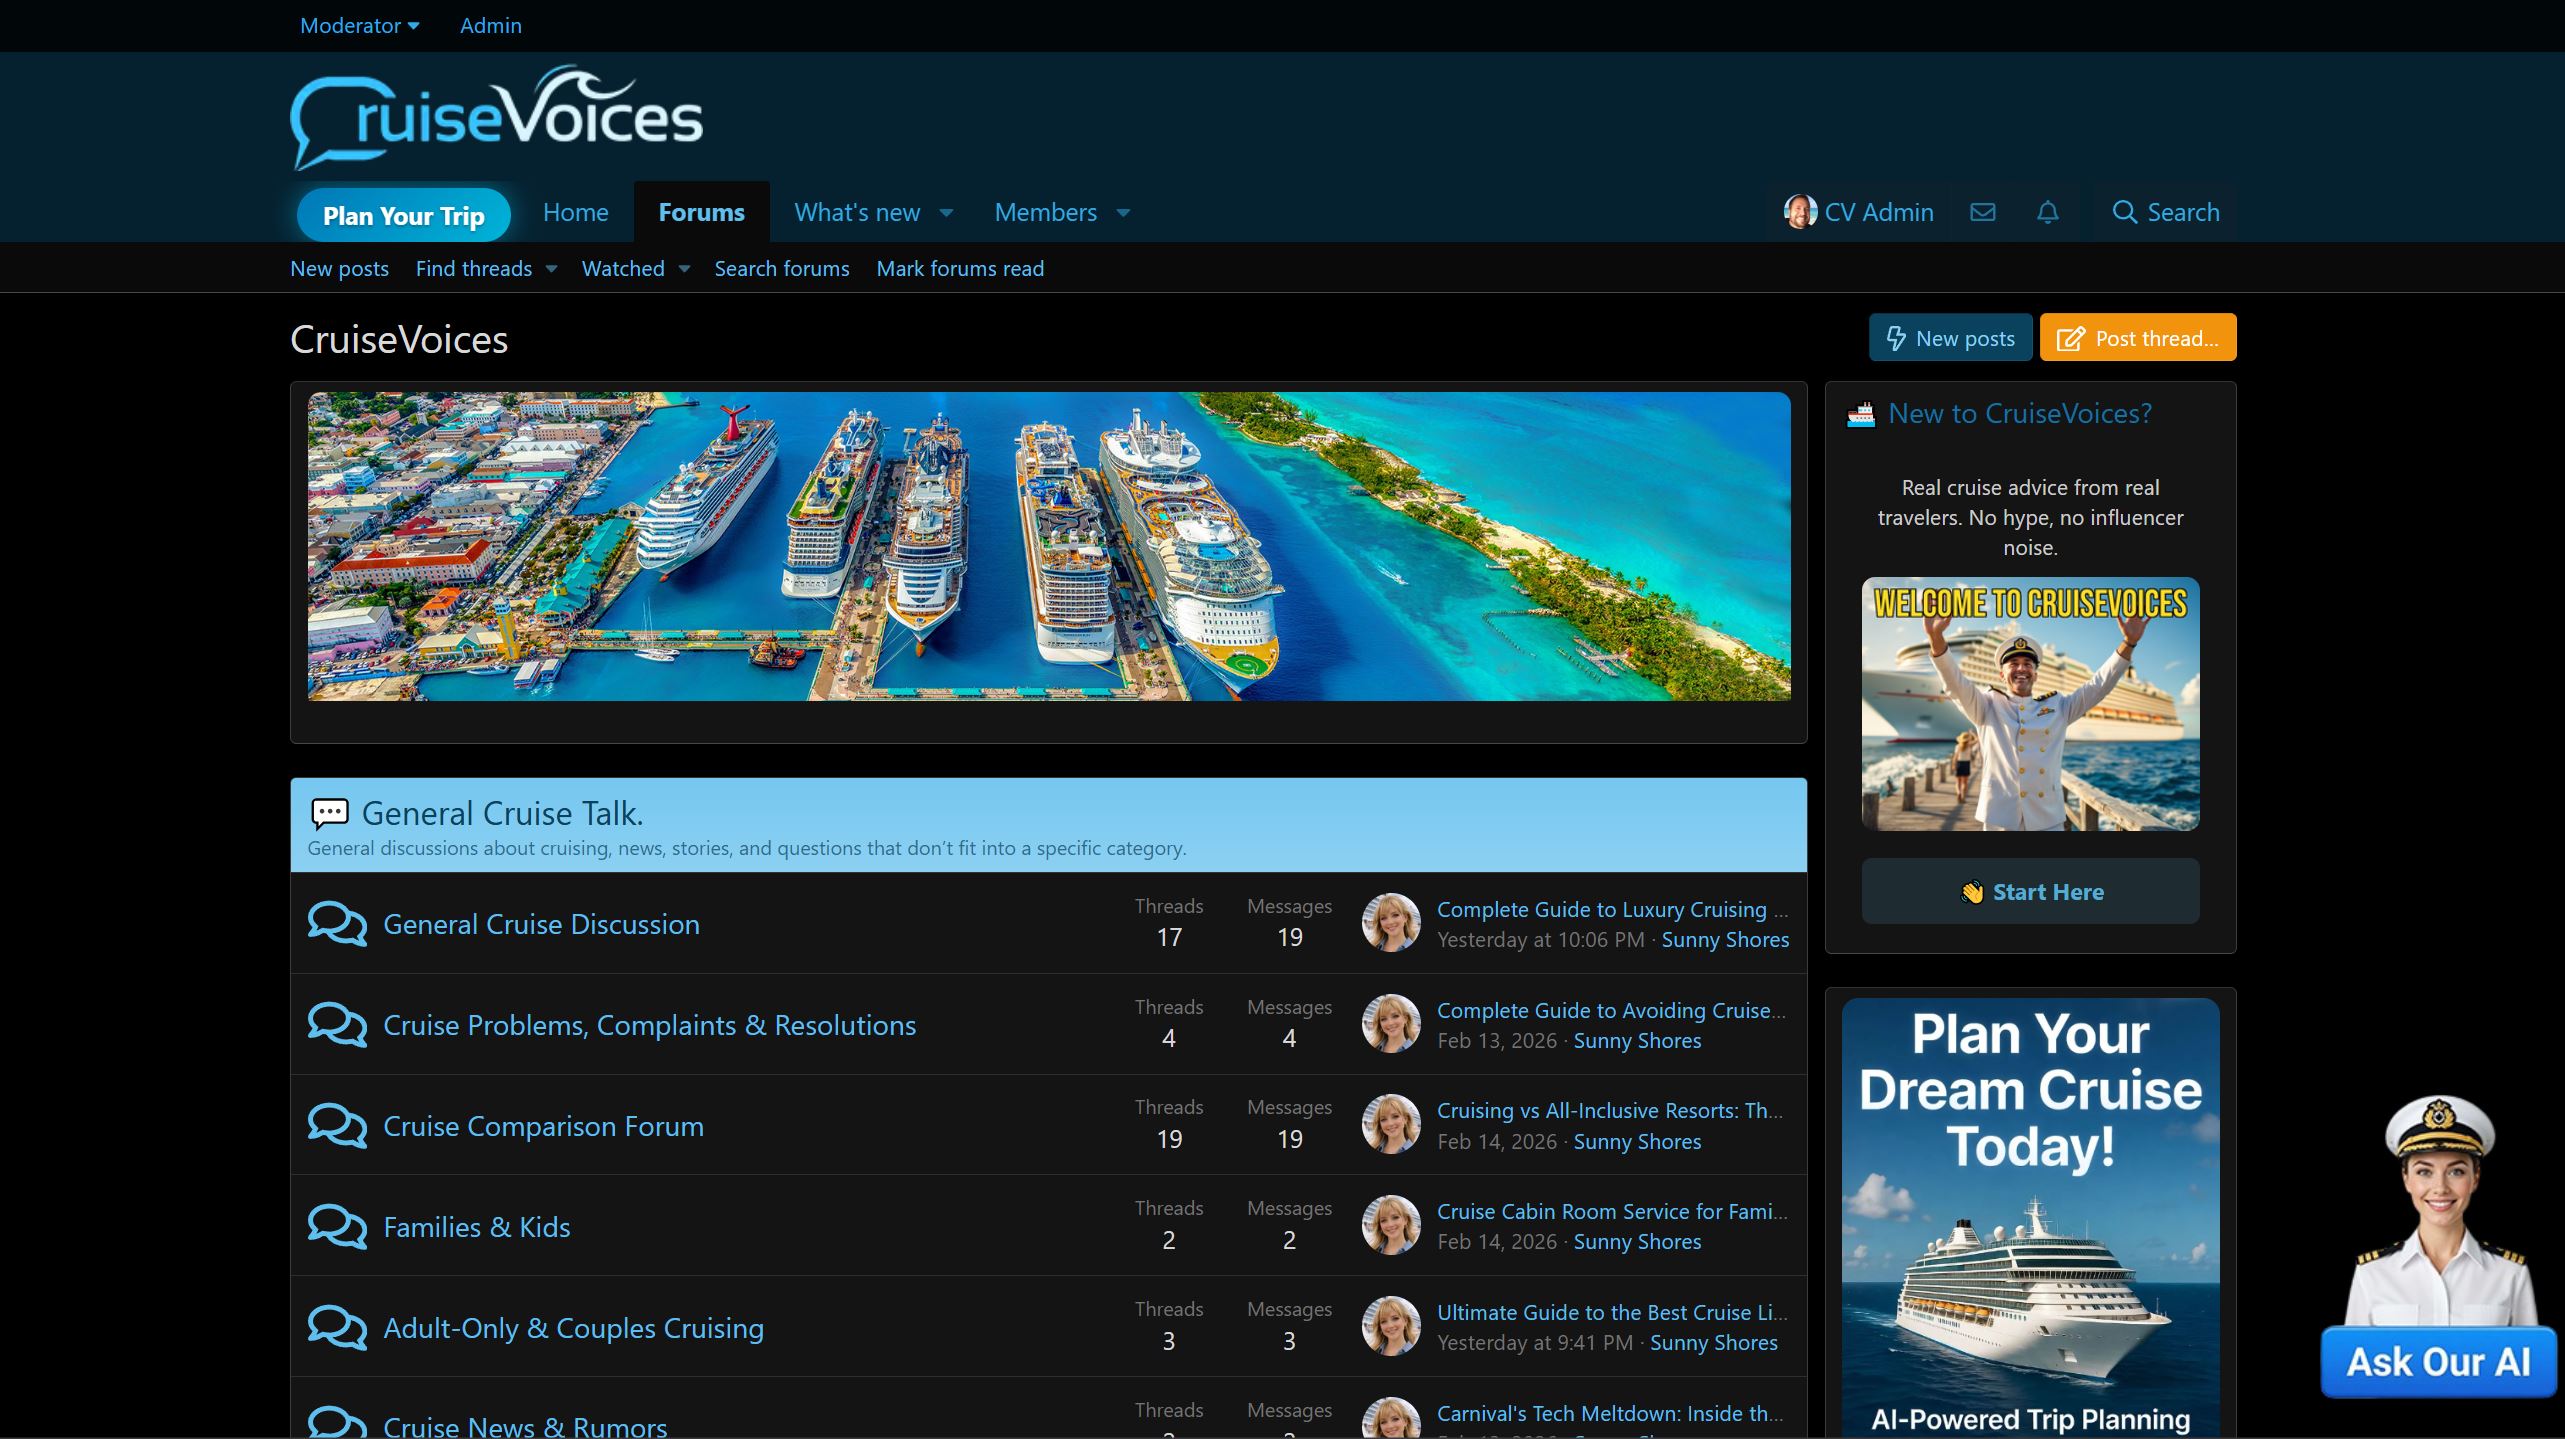Click the Mark forums read link

(959, 268)
